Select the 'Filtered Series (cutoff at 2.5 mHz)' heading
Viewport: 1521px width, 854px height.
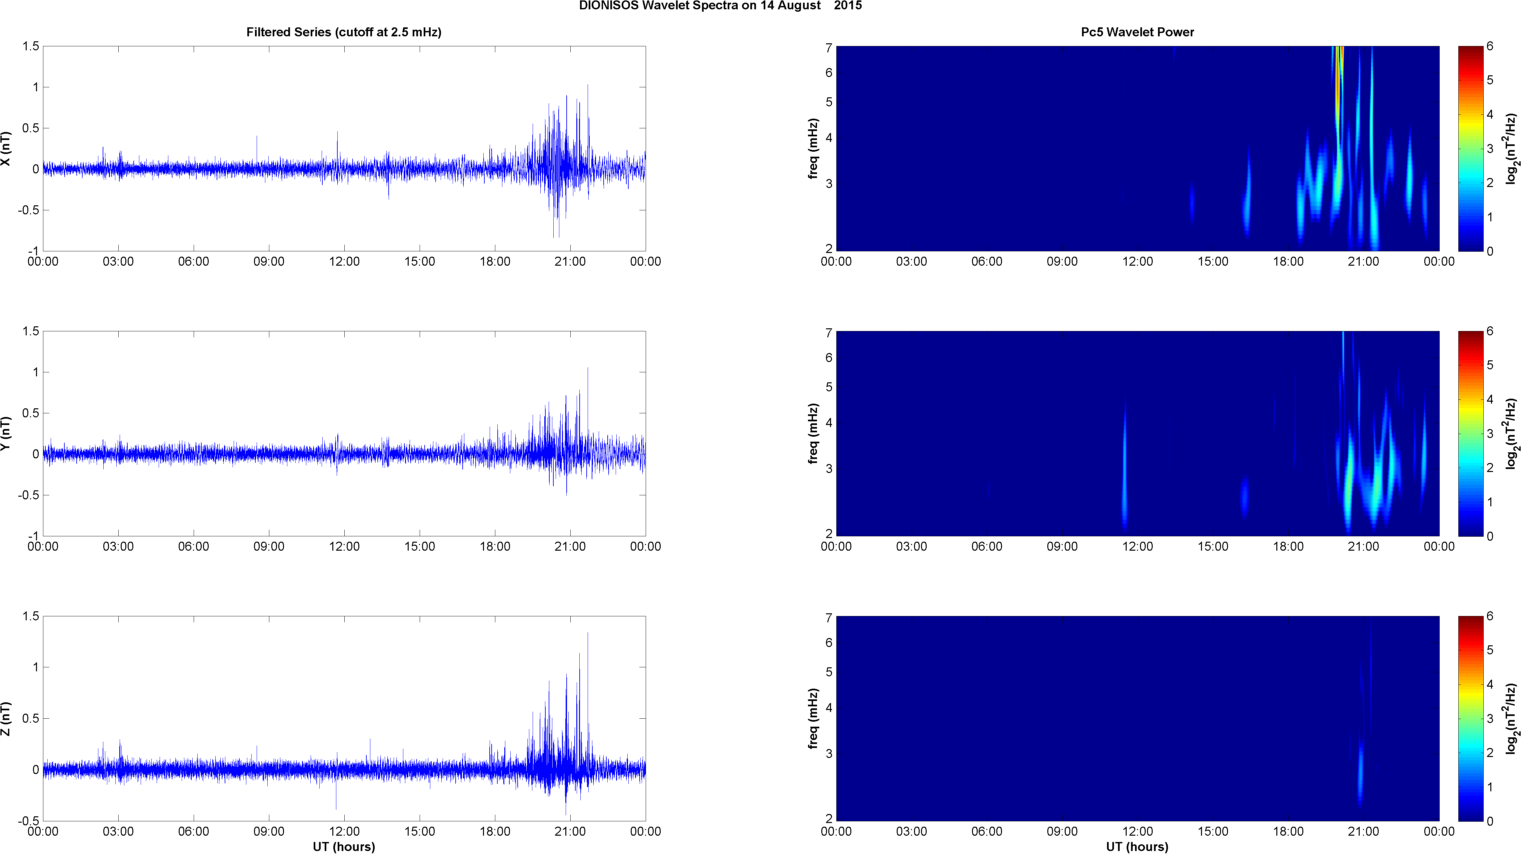click(x=344, y=32)
